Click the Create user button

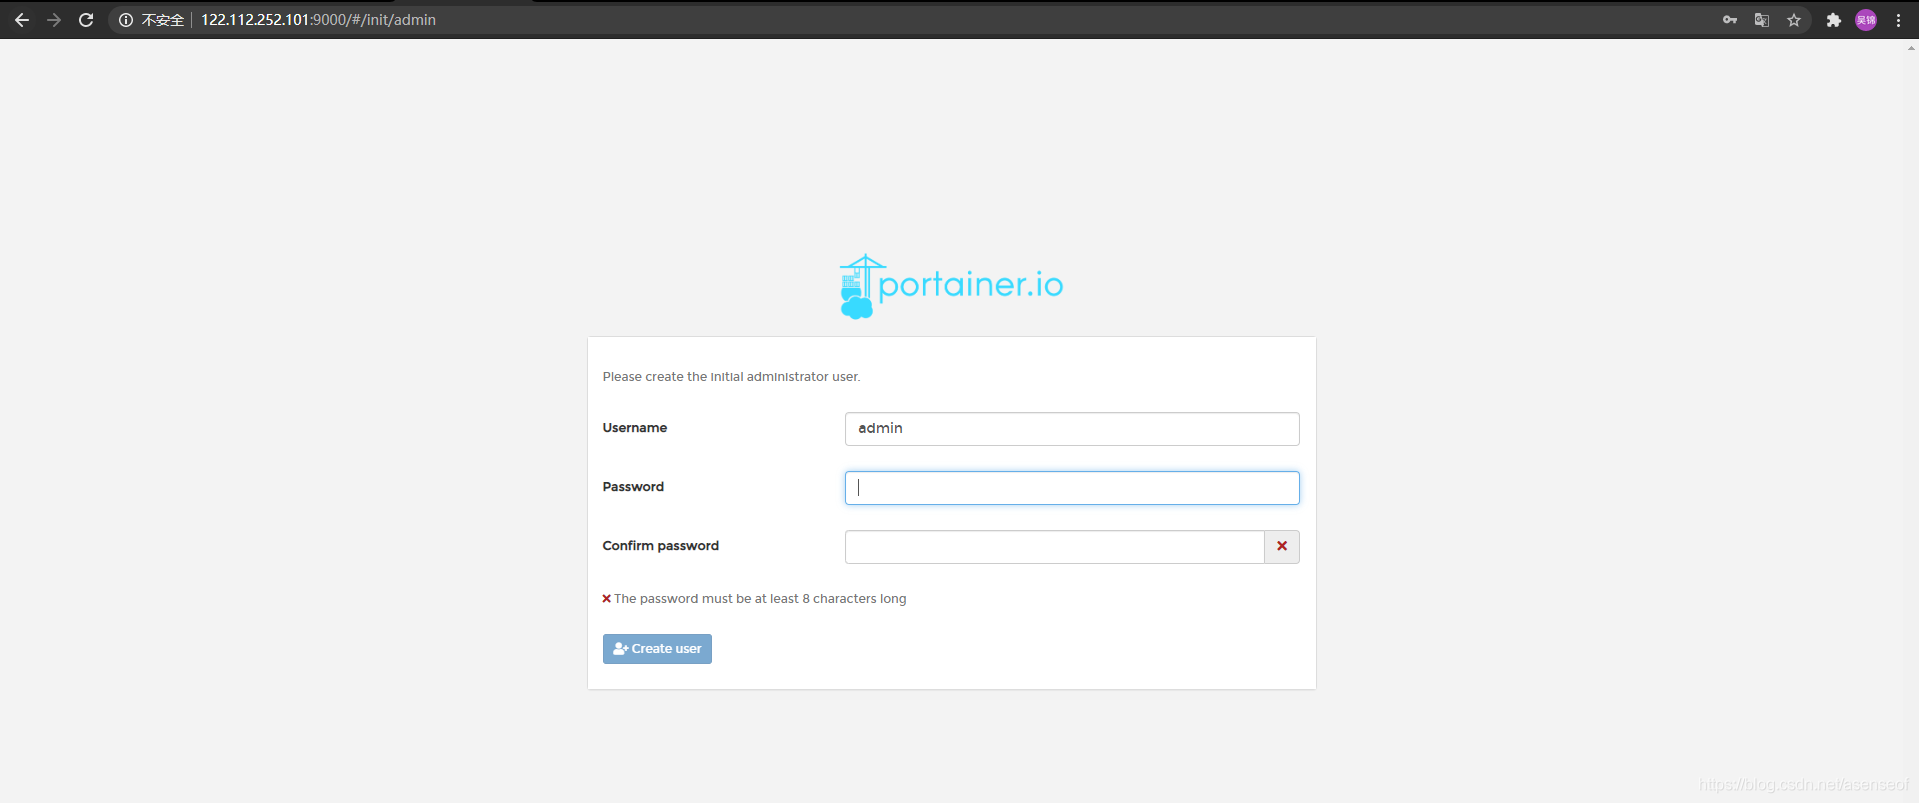[x=657, y=649]
